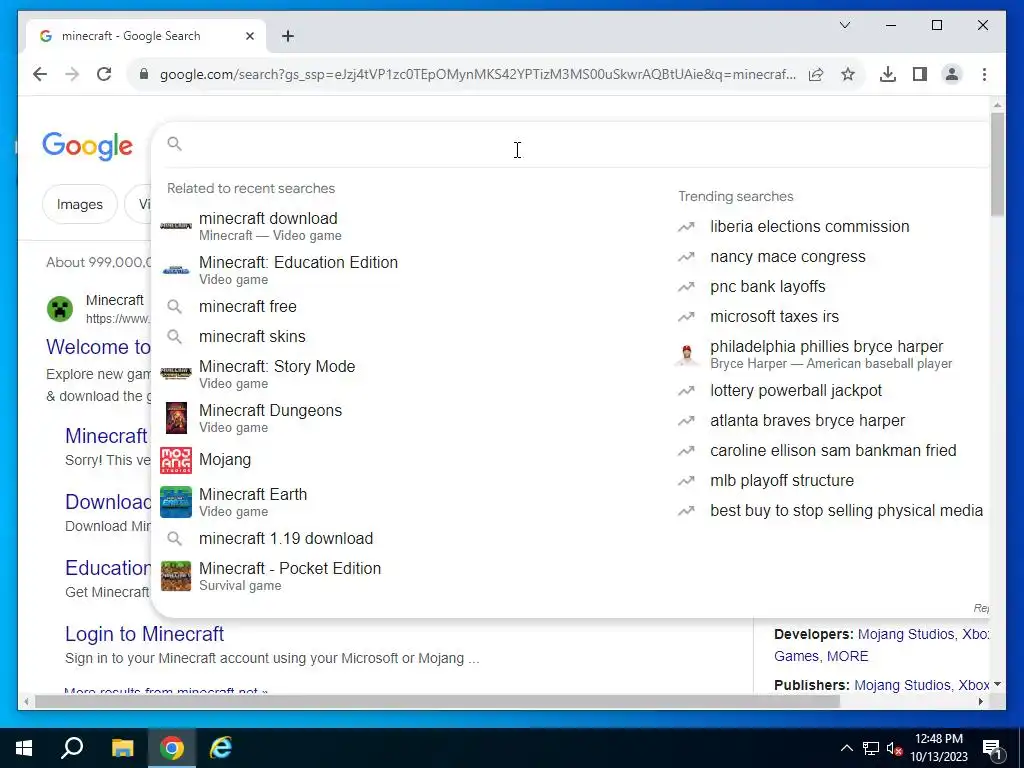The height and width of the screenshot is (768, 1024).
Task: Pick suggestion 'Minecraft Dungeons'
Action: coord(411,418)
